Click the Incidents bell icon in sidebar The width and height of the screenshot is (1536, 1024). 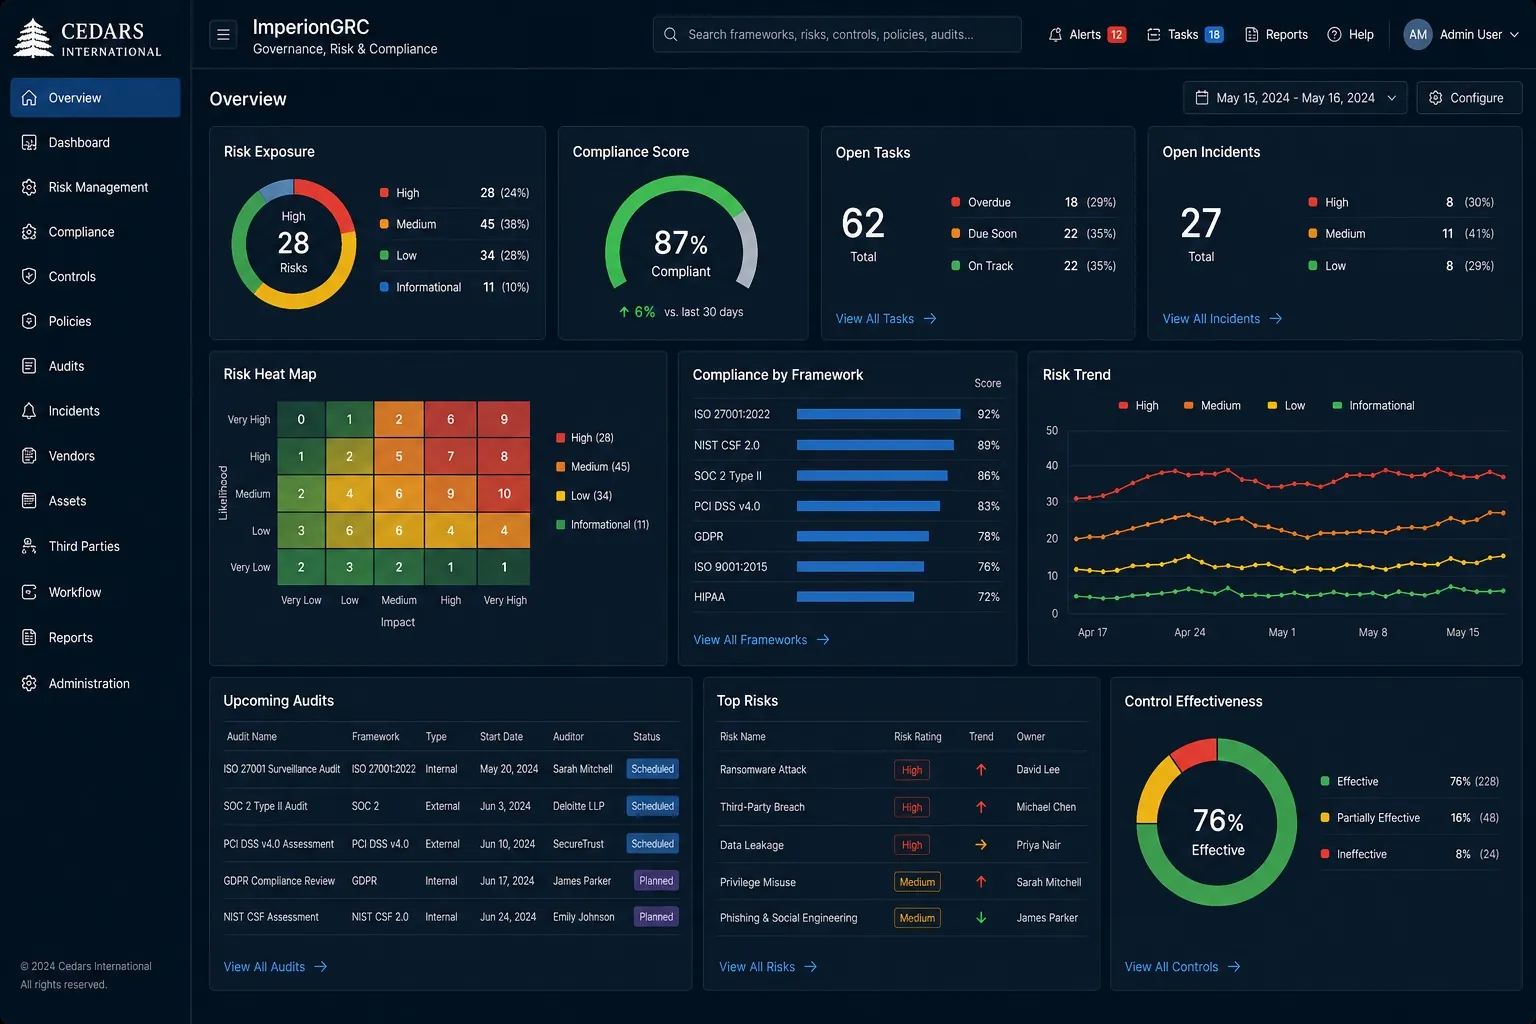(x=29, y=411)
